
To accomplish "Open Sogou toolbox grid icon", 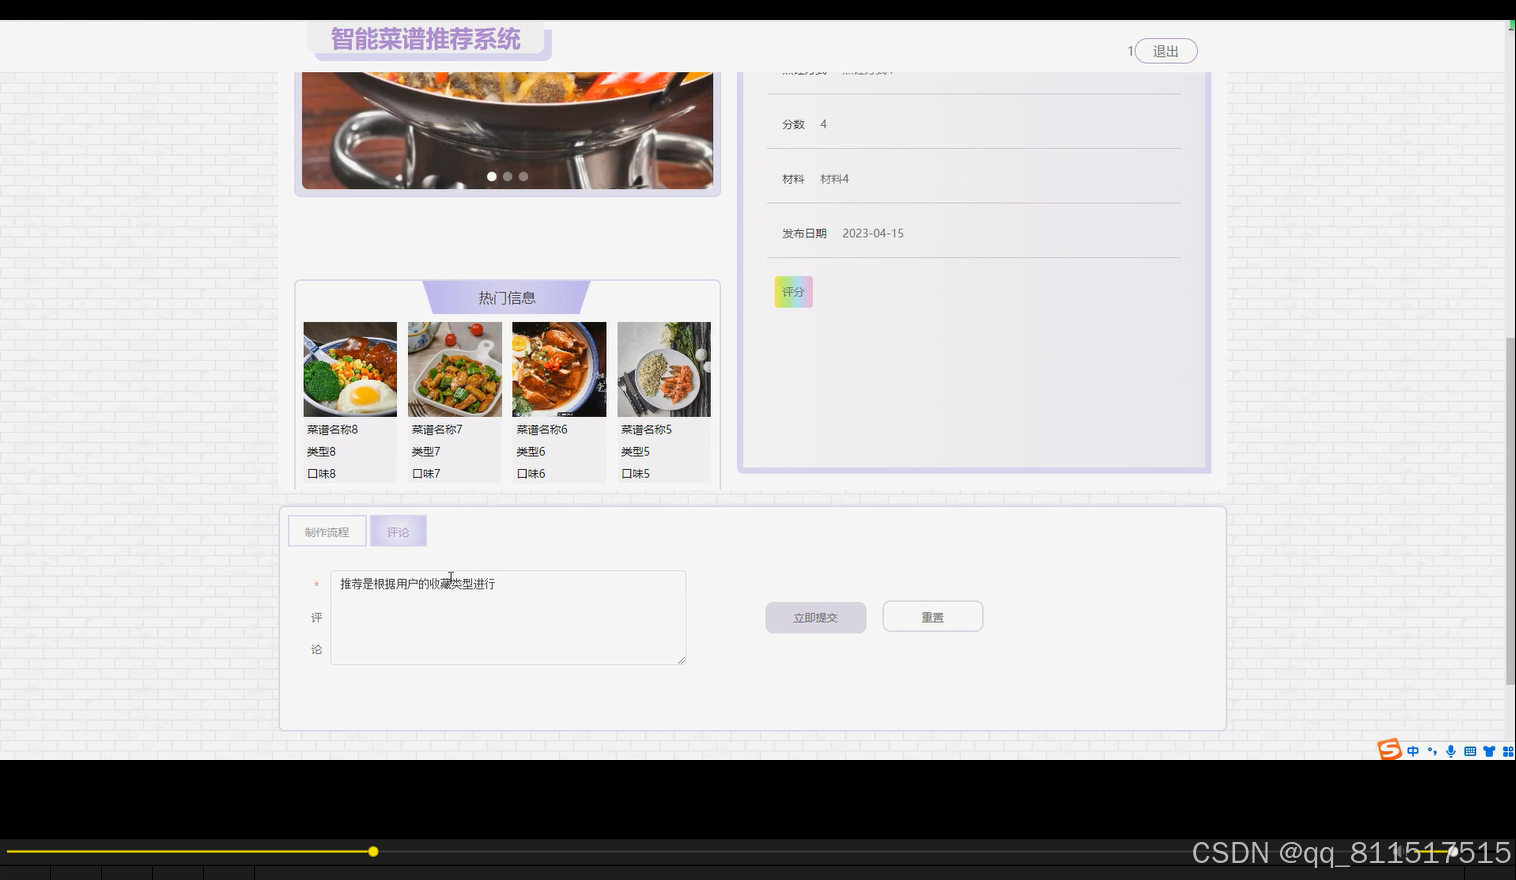I will [x=1508, y=751].
